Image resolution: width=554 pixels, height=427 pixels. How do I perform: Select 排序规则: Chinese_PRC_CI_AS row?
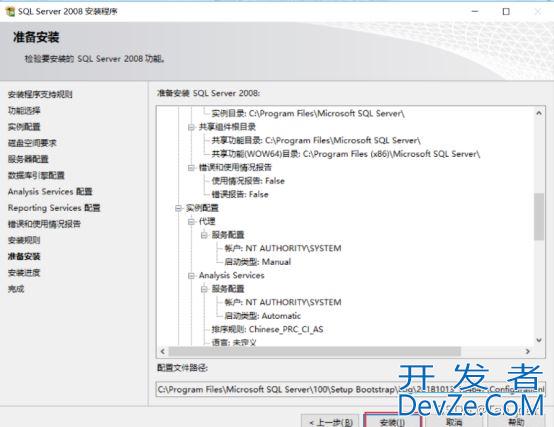click(267, 329)
